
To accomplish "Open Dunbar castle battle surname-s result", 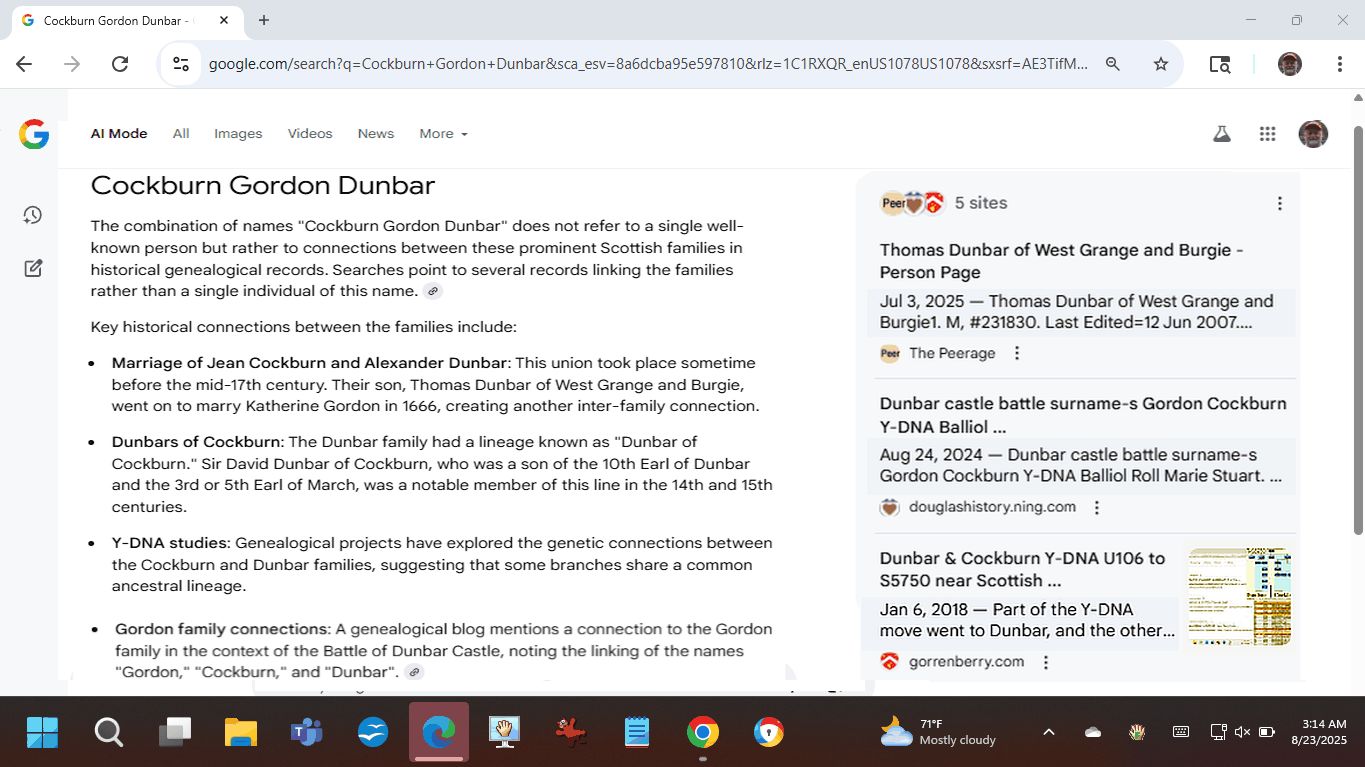I will tap(1082, 415).
